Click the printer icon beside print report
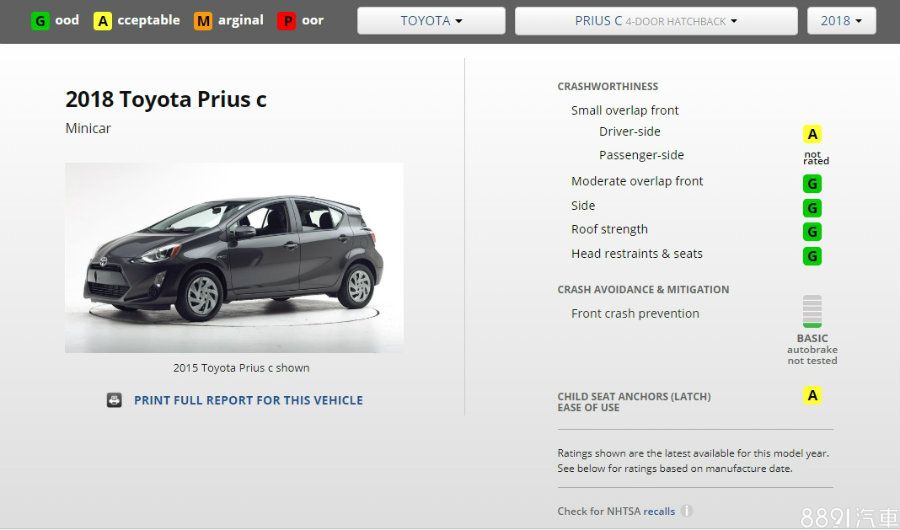Image resolution: width=900 pixels, height=530 pixels. (114, 400)
